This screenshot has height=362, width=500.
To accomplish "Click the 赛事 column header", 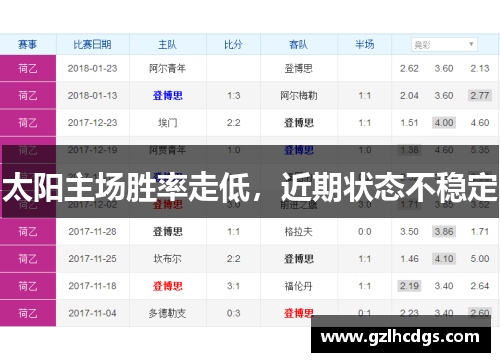I will [x=28, y=44].
